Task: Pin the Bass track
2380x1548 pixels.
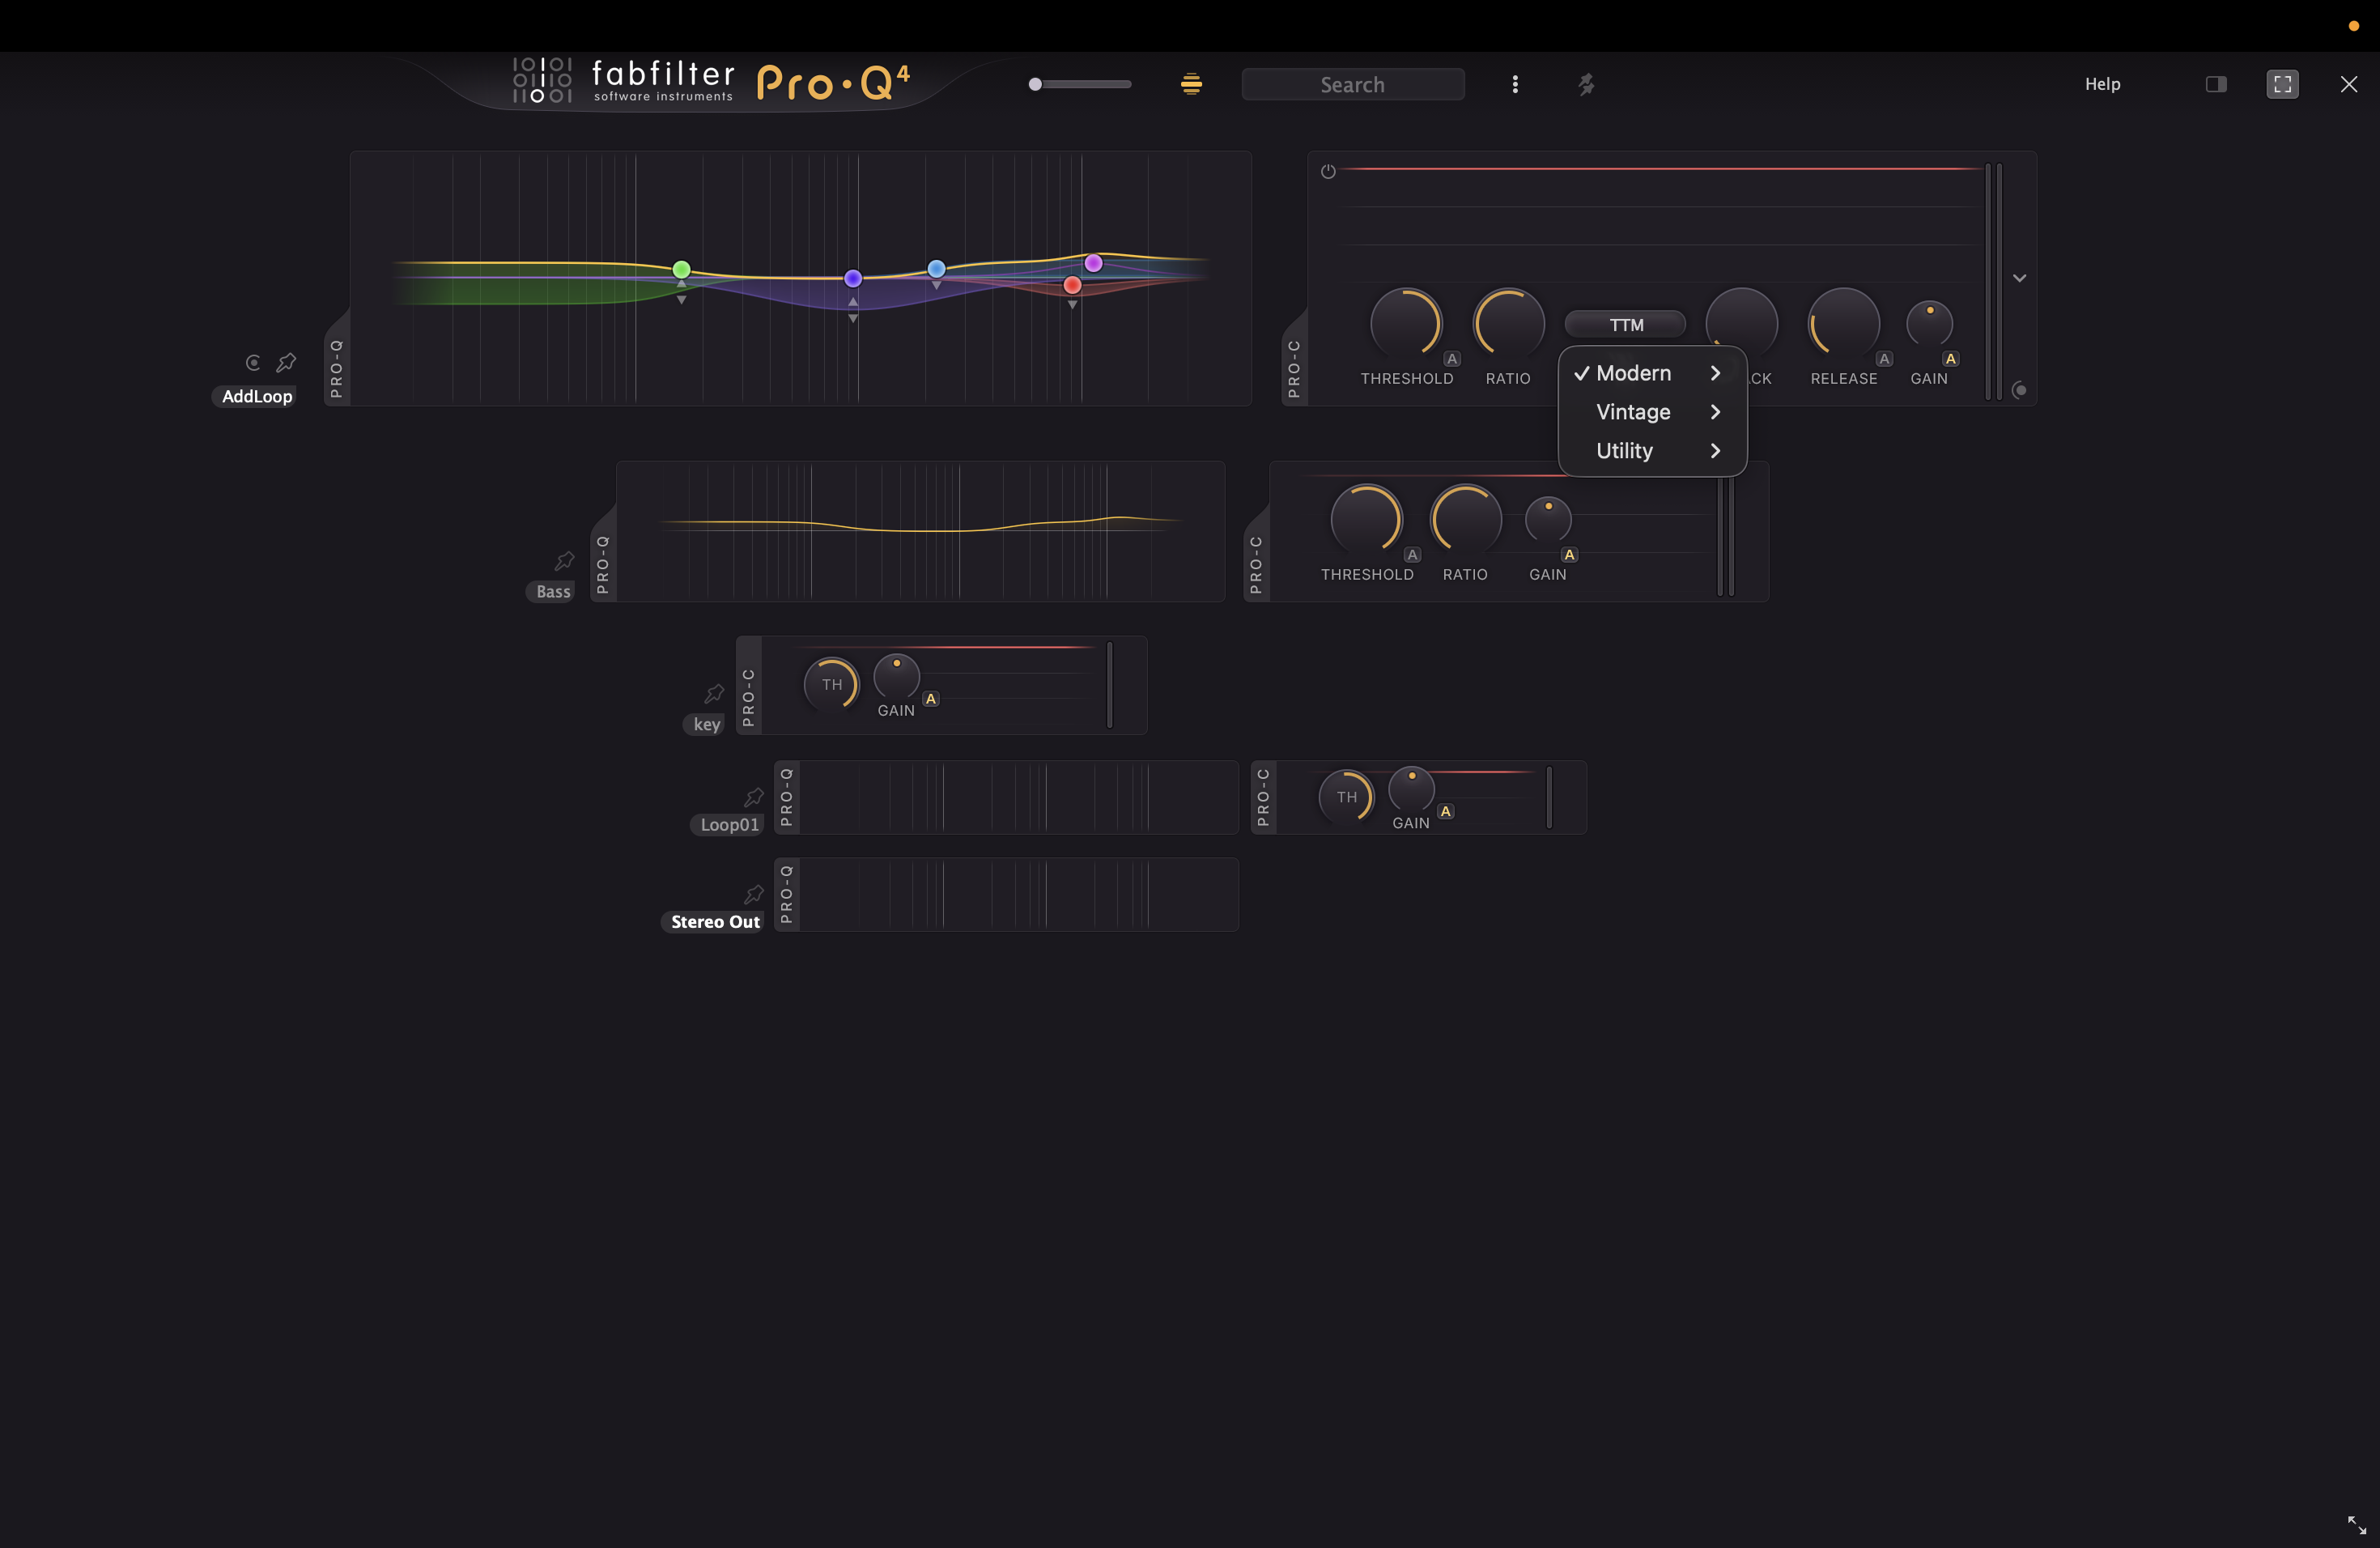Action: tap(565, 560)
